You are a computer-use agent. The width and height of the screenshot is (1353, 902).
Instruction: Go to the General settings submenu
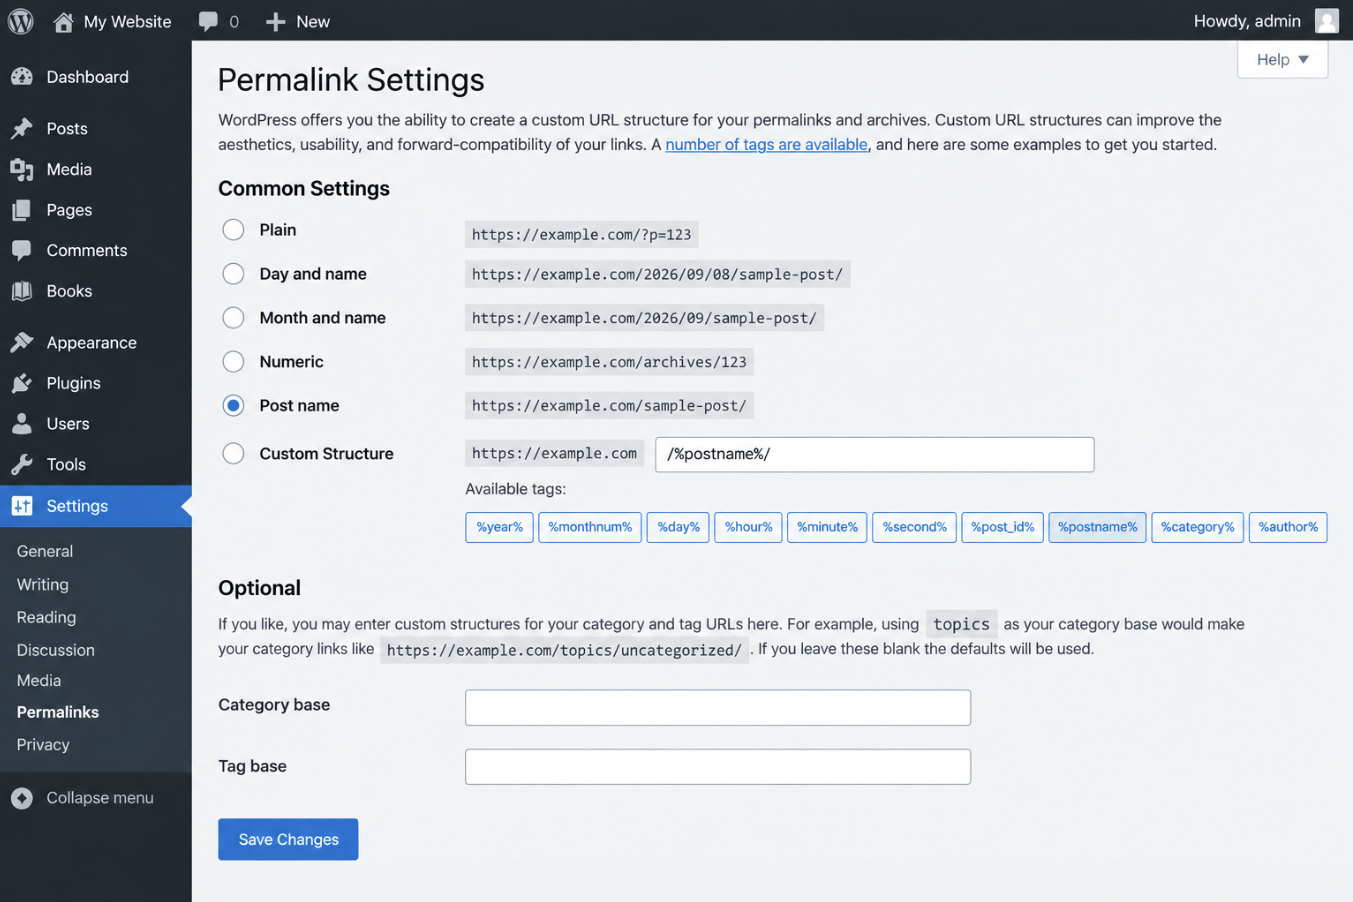[45, 551]
